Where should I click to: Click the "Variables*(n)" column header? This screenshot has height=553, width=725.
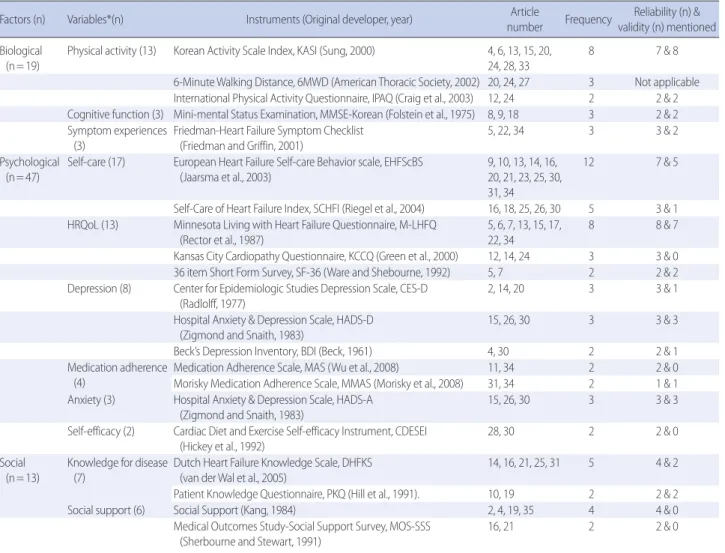95,19
